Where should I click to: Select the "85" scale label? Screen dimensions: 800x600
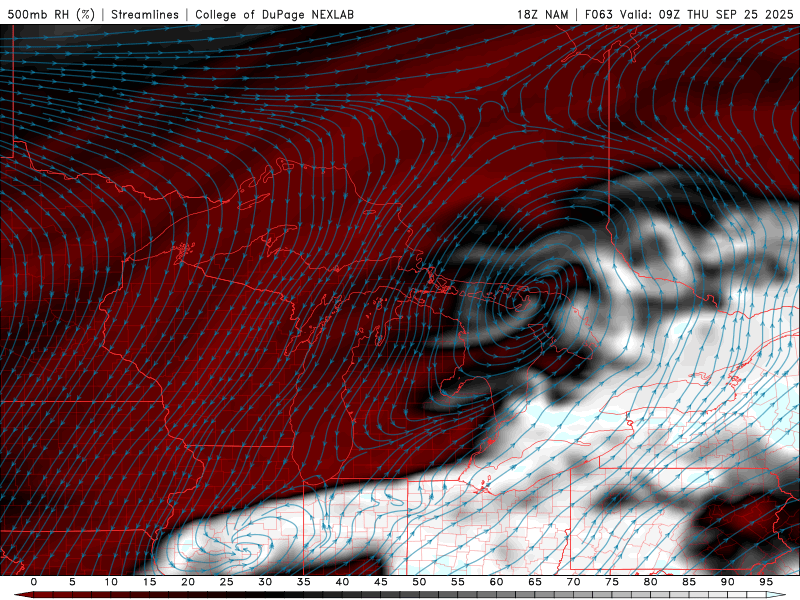coord(689,582)
